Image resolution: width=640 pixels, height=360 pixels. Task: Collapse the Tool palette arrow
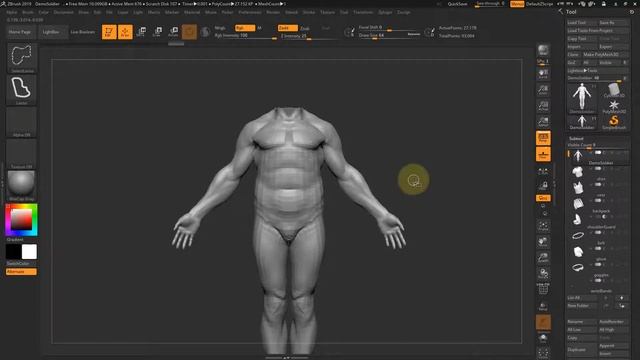[x=560, y=11]
